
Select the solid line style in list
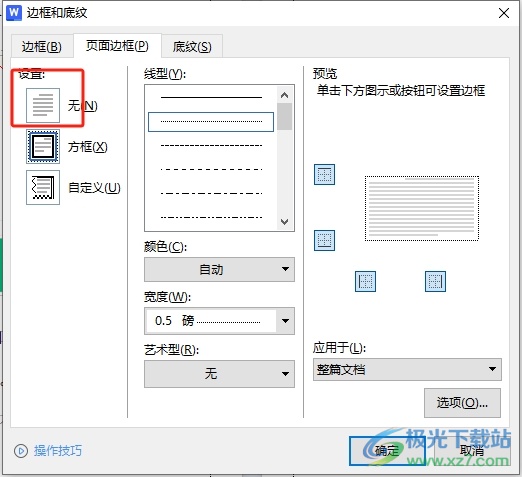pyautogui.click(x=211, y=97)
